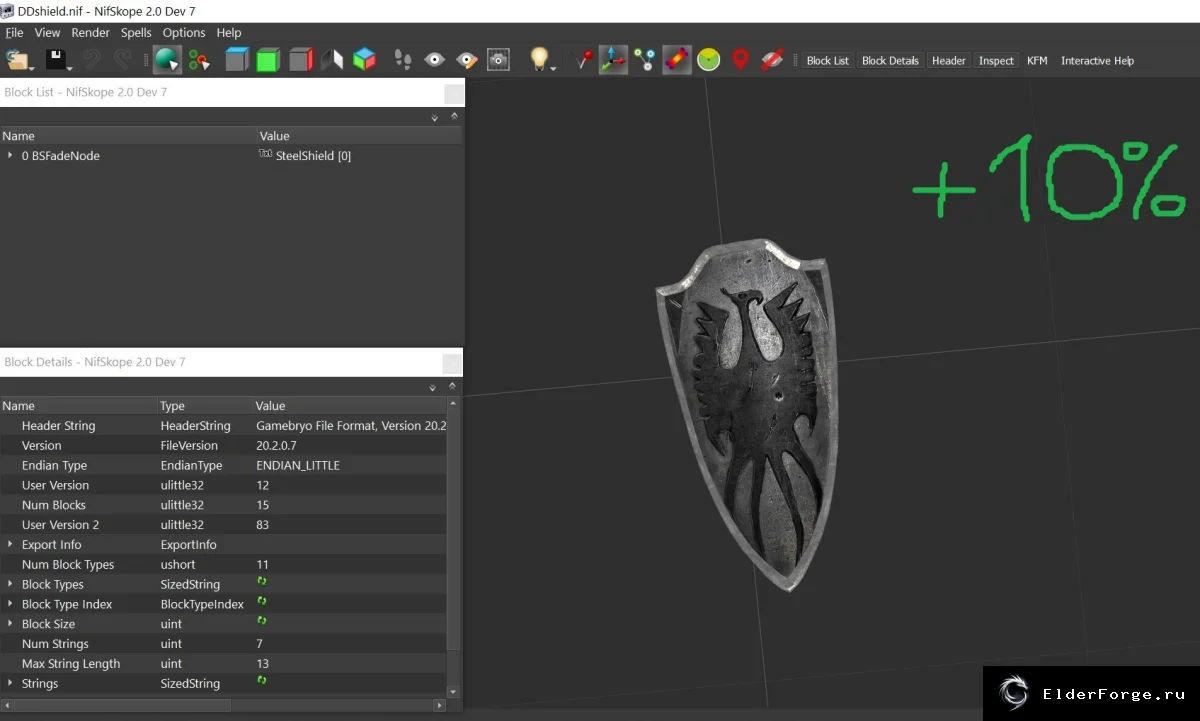Click the camera screenshot icon
Screen dimensions: 1200x721
[499, 60]
